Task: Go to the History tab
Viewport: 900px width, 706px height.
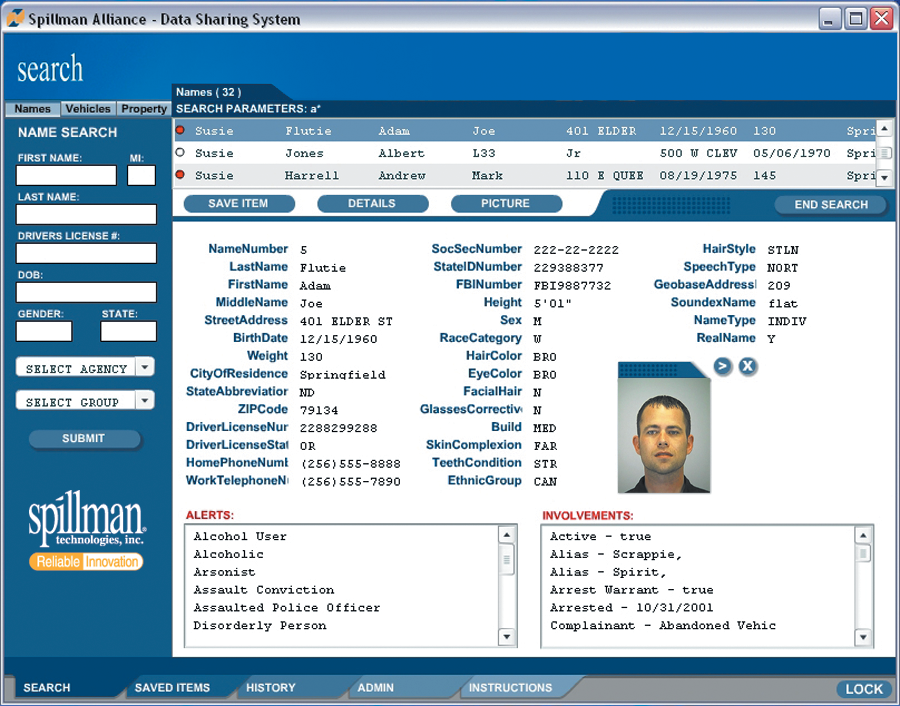Action: pyautogui.click(x=271, y=688)
